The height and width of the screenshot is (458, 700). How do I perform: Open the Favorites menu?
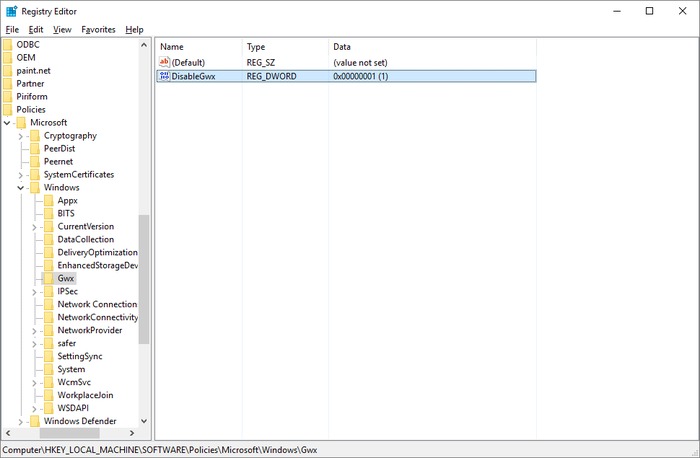point(98,30)
